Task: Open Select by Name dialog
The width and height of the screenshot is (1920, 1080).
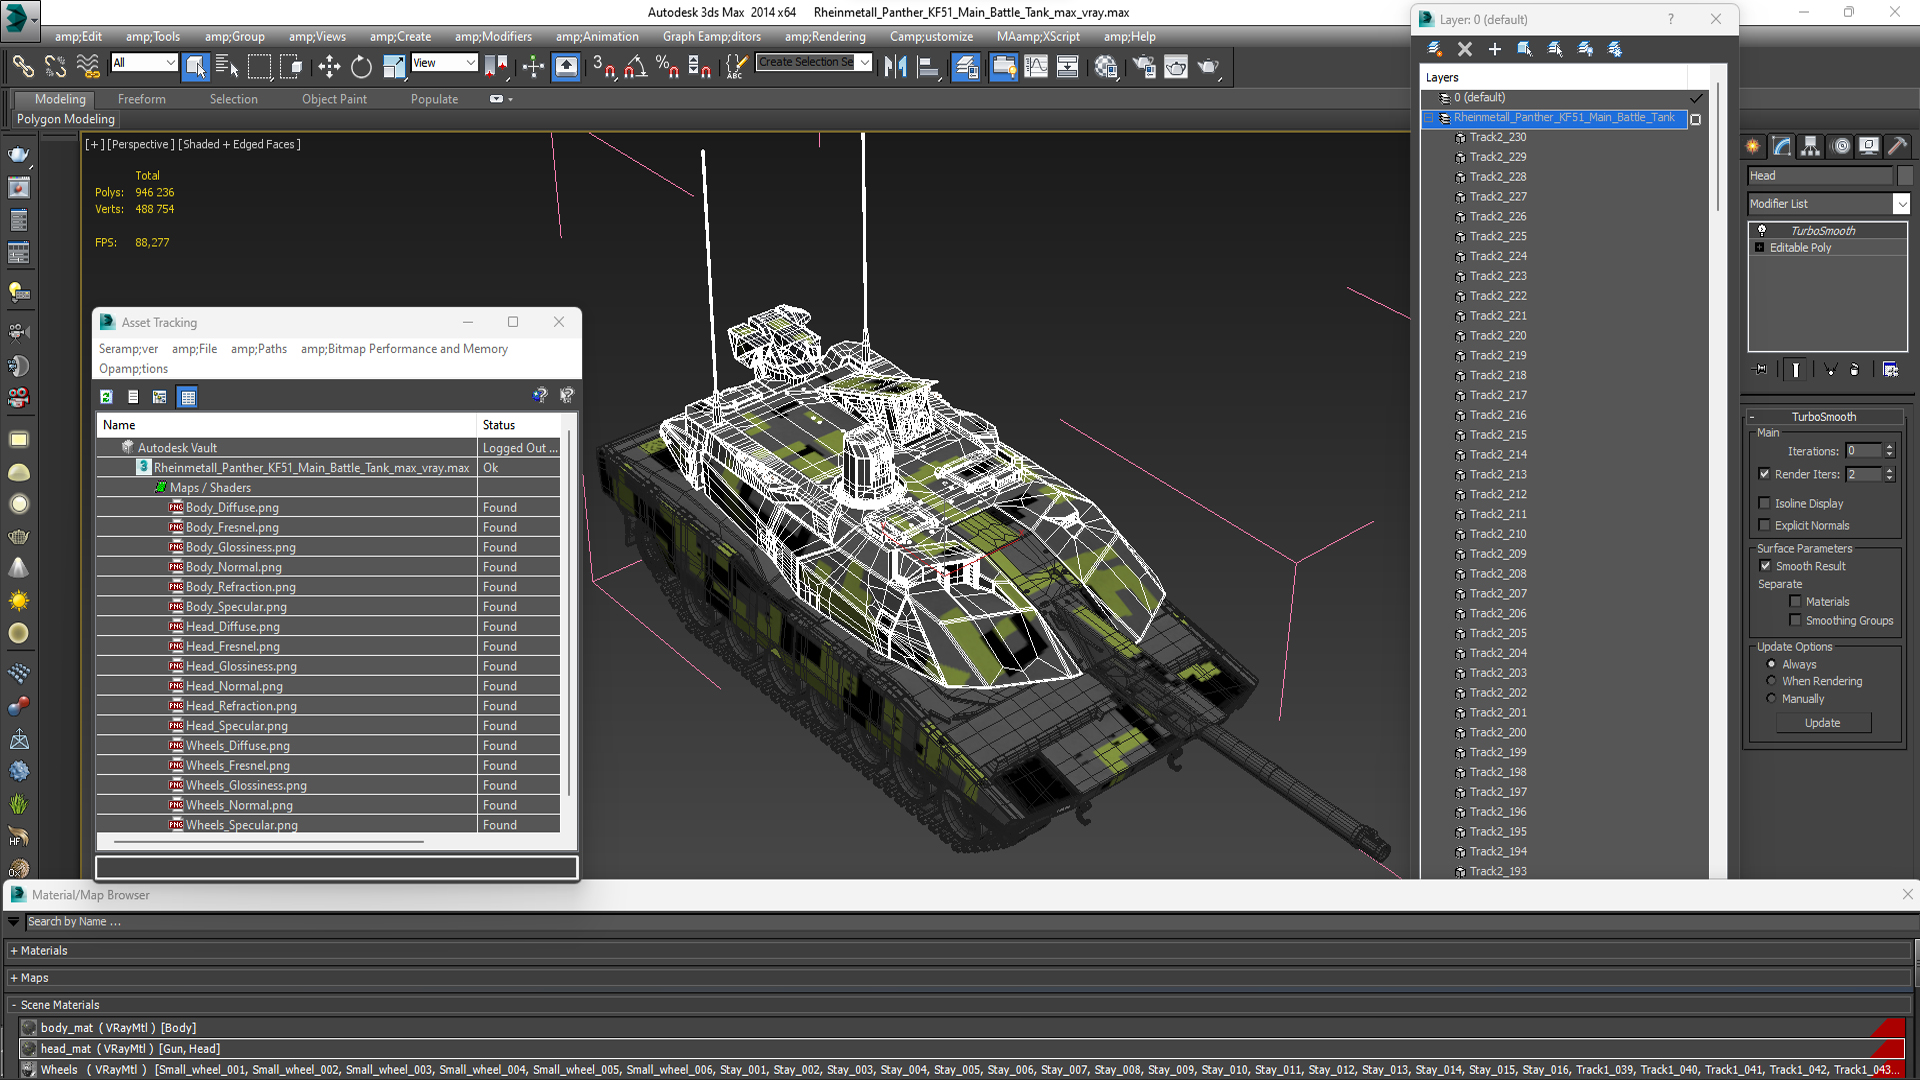Action: [227, 66]
